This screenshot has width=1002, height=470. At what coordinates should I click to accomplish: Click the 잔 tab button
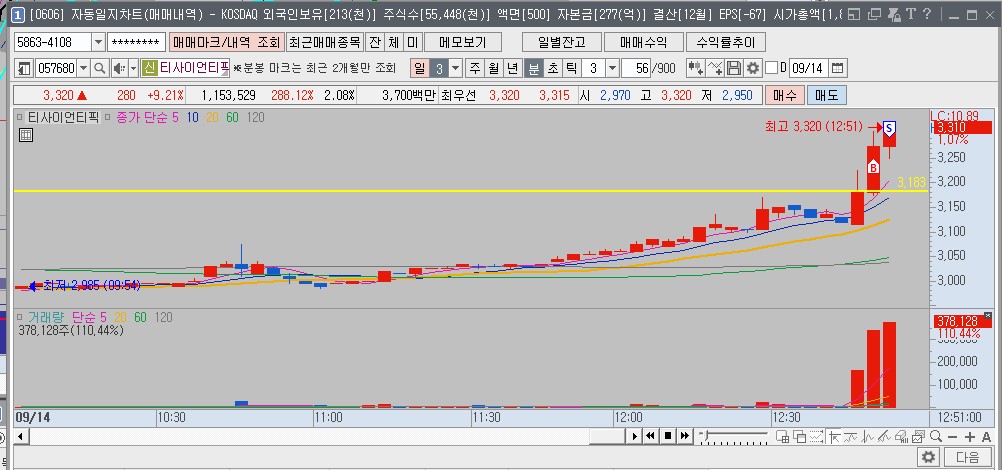point(374,43)
